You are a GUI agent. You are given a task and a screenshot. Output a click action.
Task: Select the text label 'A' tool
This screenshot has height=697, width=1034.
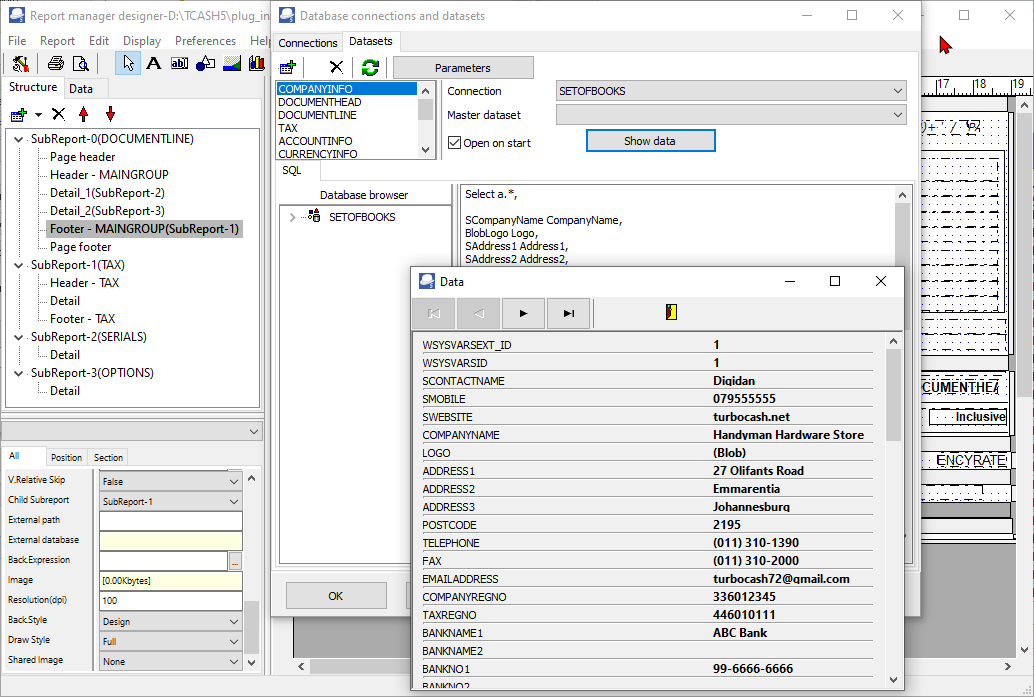pos(153,64)
